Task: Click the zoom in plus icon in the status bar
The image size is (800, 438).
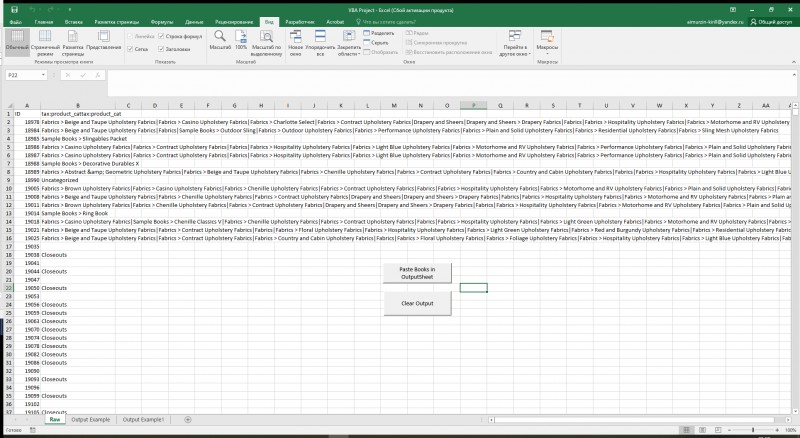Action: [x=777, y=430]
